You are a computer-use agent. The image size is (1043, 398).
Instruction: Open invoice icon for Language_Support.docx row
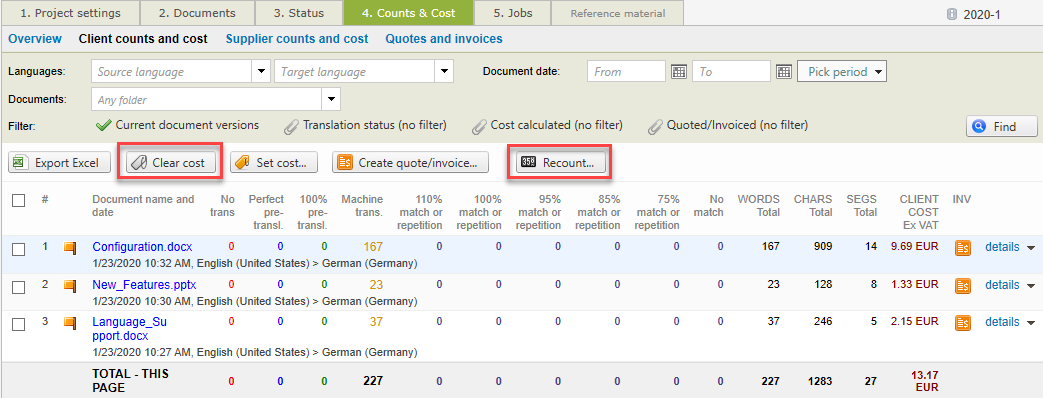coord(962,323)
